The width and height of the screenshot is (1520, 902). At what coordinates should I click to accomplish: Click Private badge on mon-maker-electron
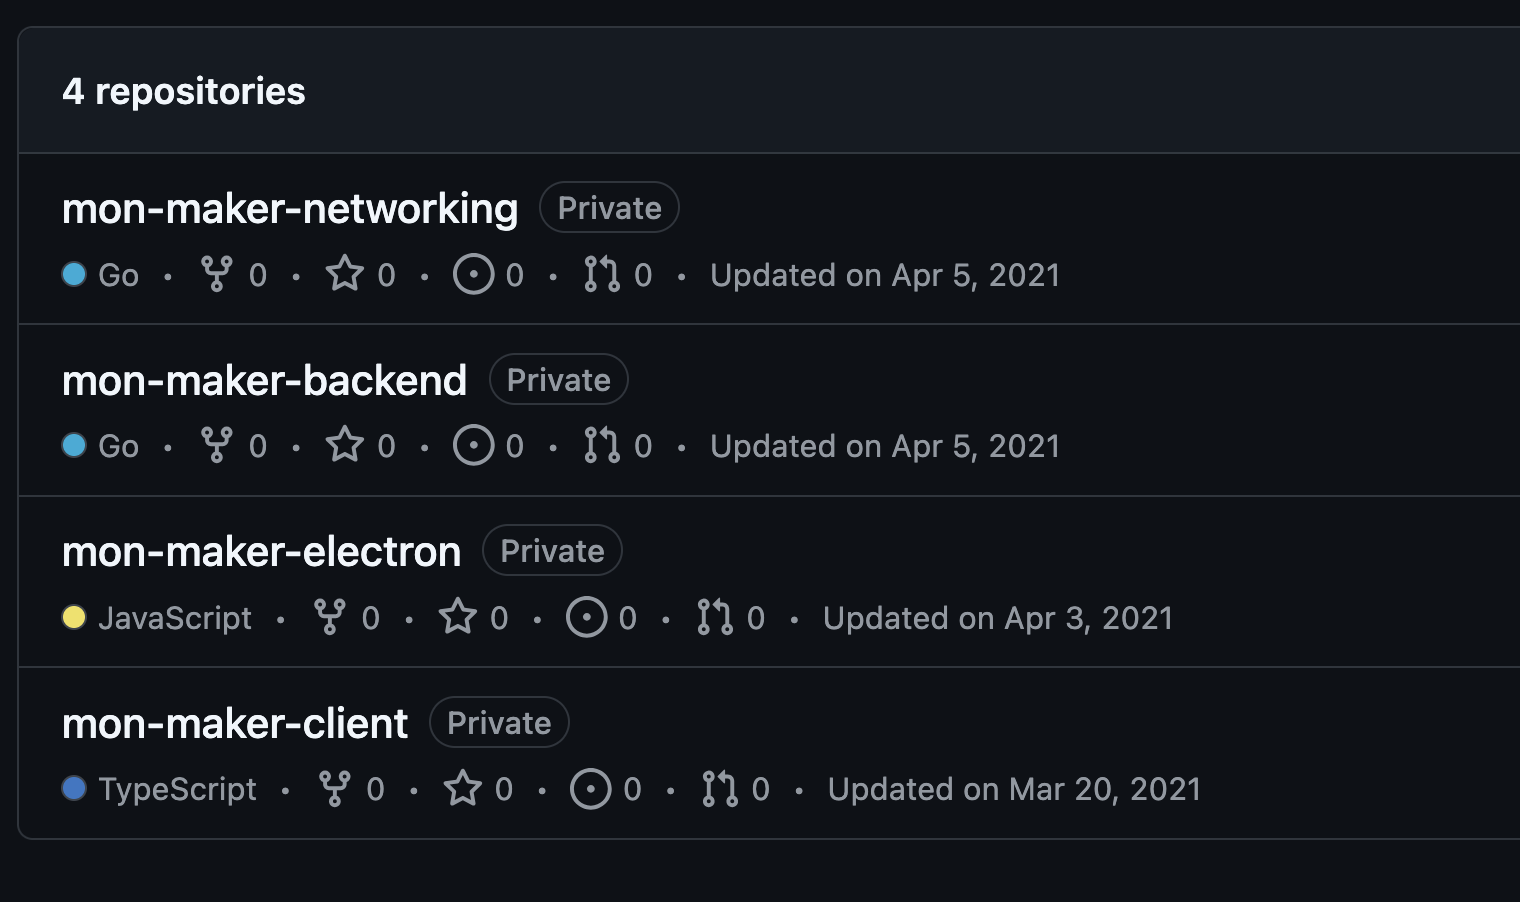pyautogui.click(x=552, y=551)
